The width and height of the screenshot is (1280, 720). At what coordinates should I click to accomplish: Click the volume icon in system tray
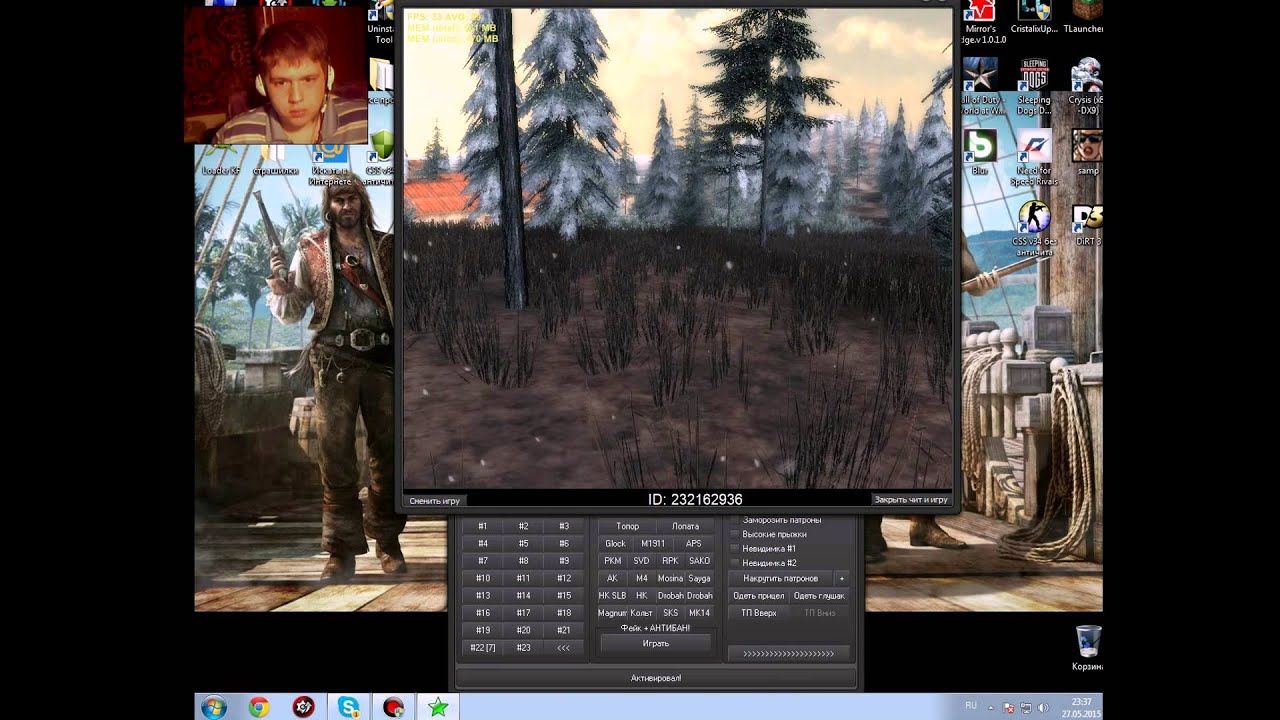tap(1044, 707)
